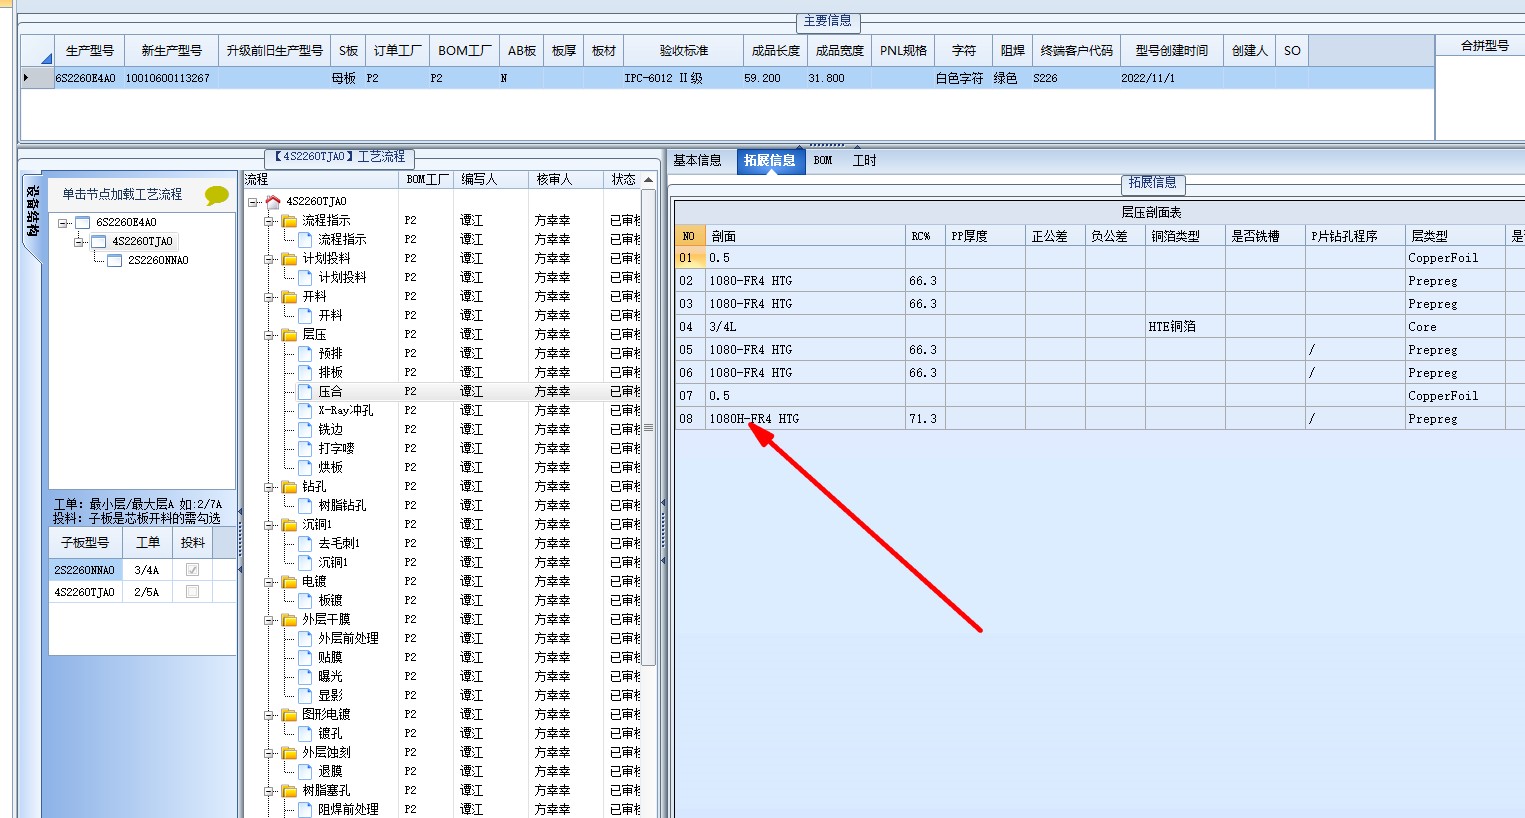Click the document icon of 打字唛
The image size is (1525, 818).
click(x=306, y=449)
